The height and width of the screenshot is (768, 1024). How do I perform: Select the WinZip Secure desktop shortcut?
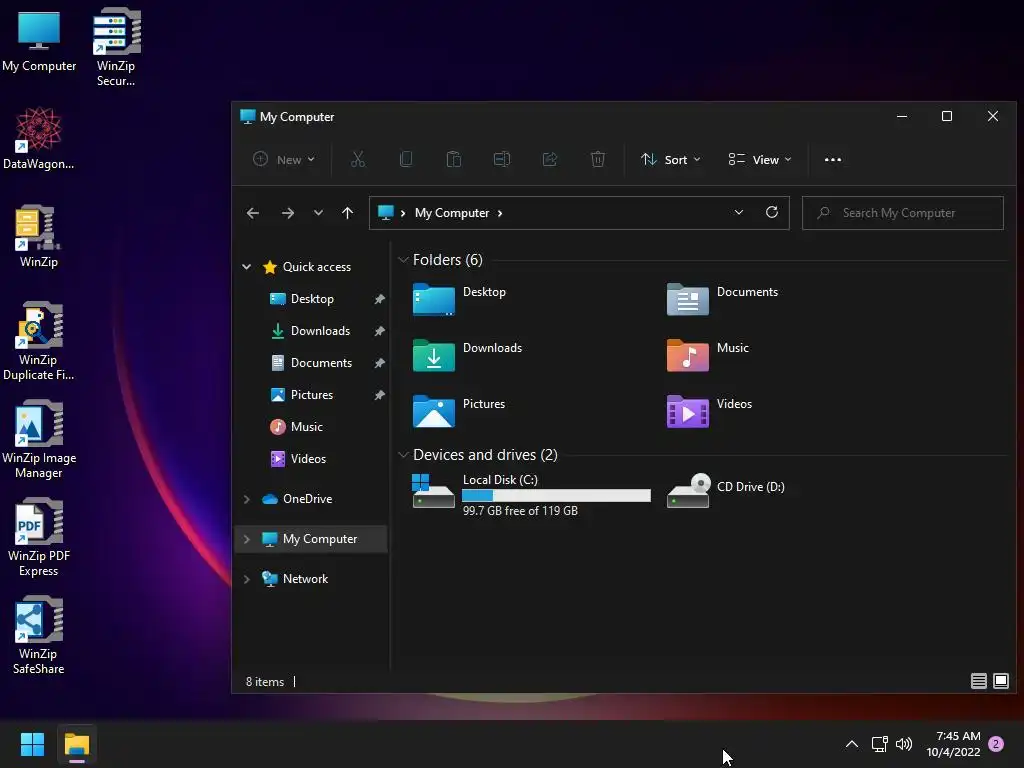[x=116, y=47]
